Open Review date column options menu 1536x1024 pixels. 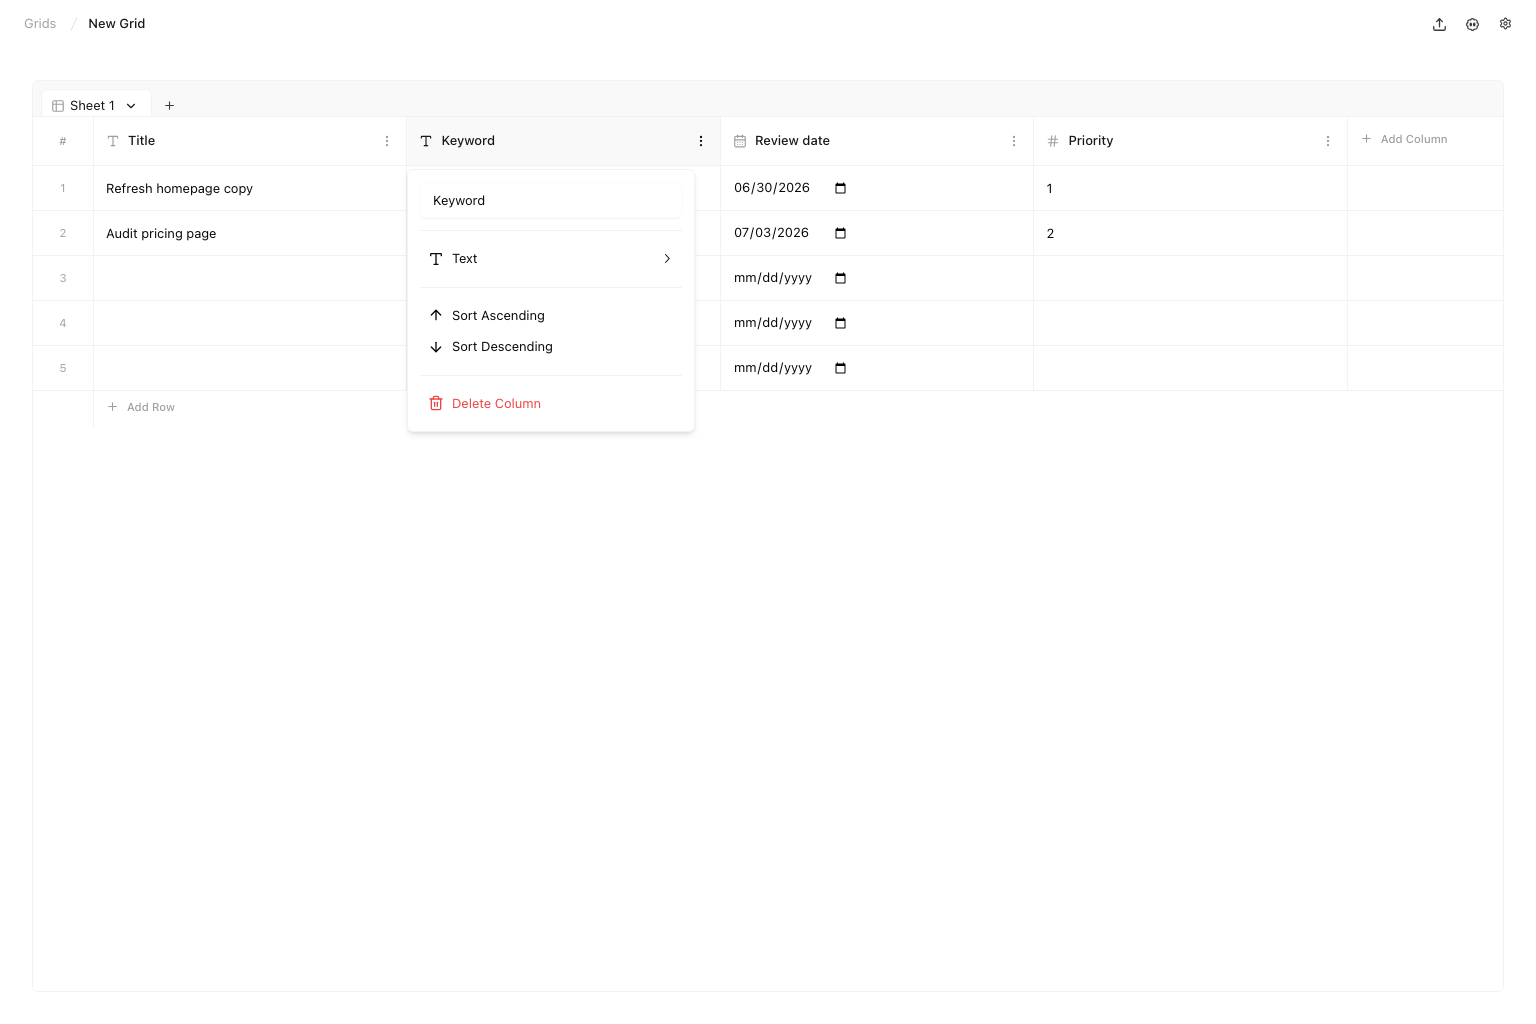pyautogui.click(x=1014, y=141)
